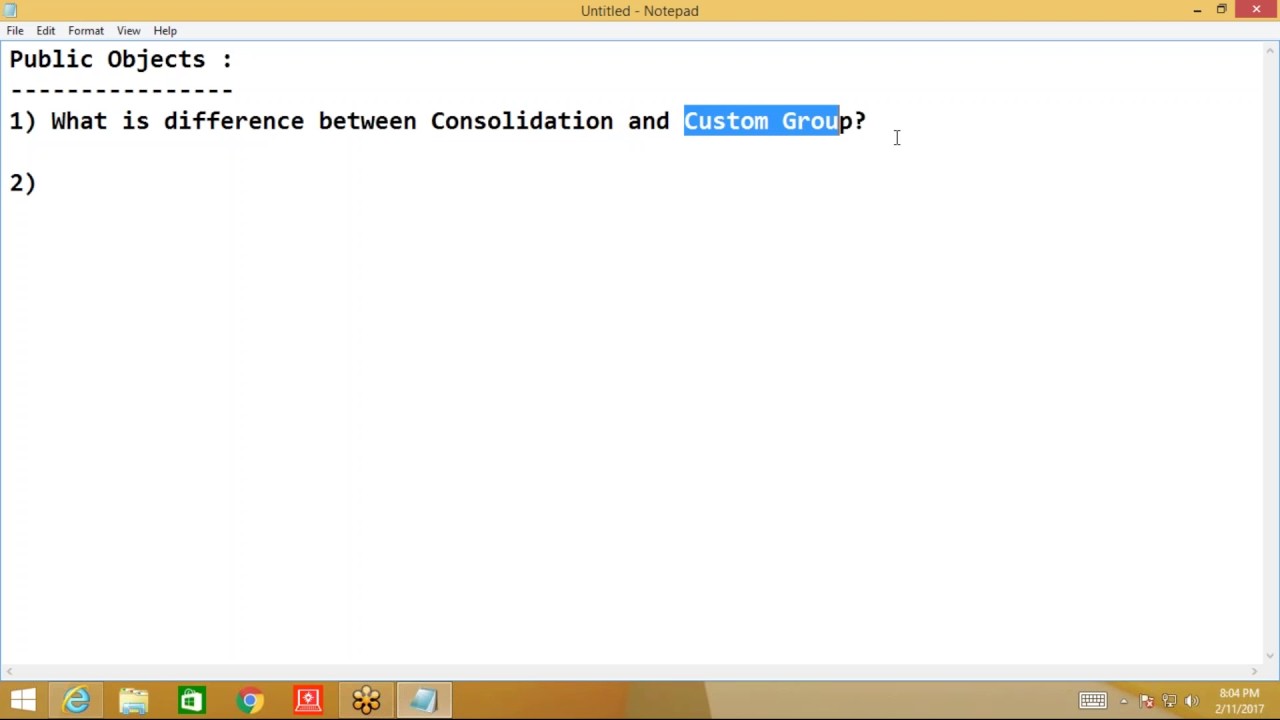Open the Windows Store taskbar icon
The image size is (1280, 720).
(191, 700)
